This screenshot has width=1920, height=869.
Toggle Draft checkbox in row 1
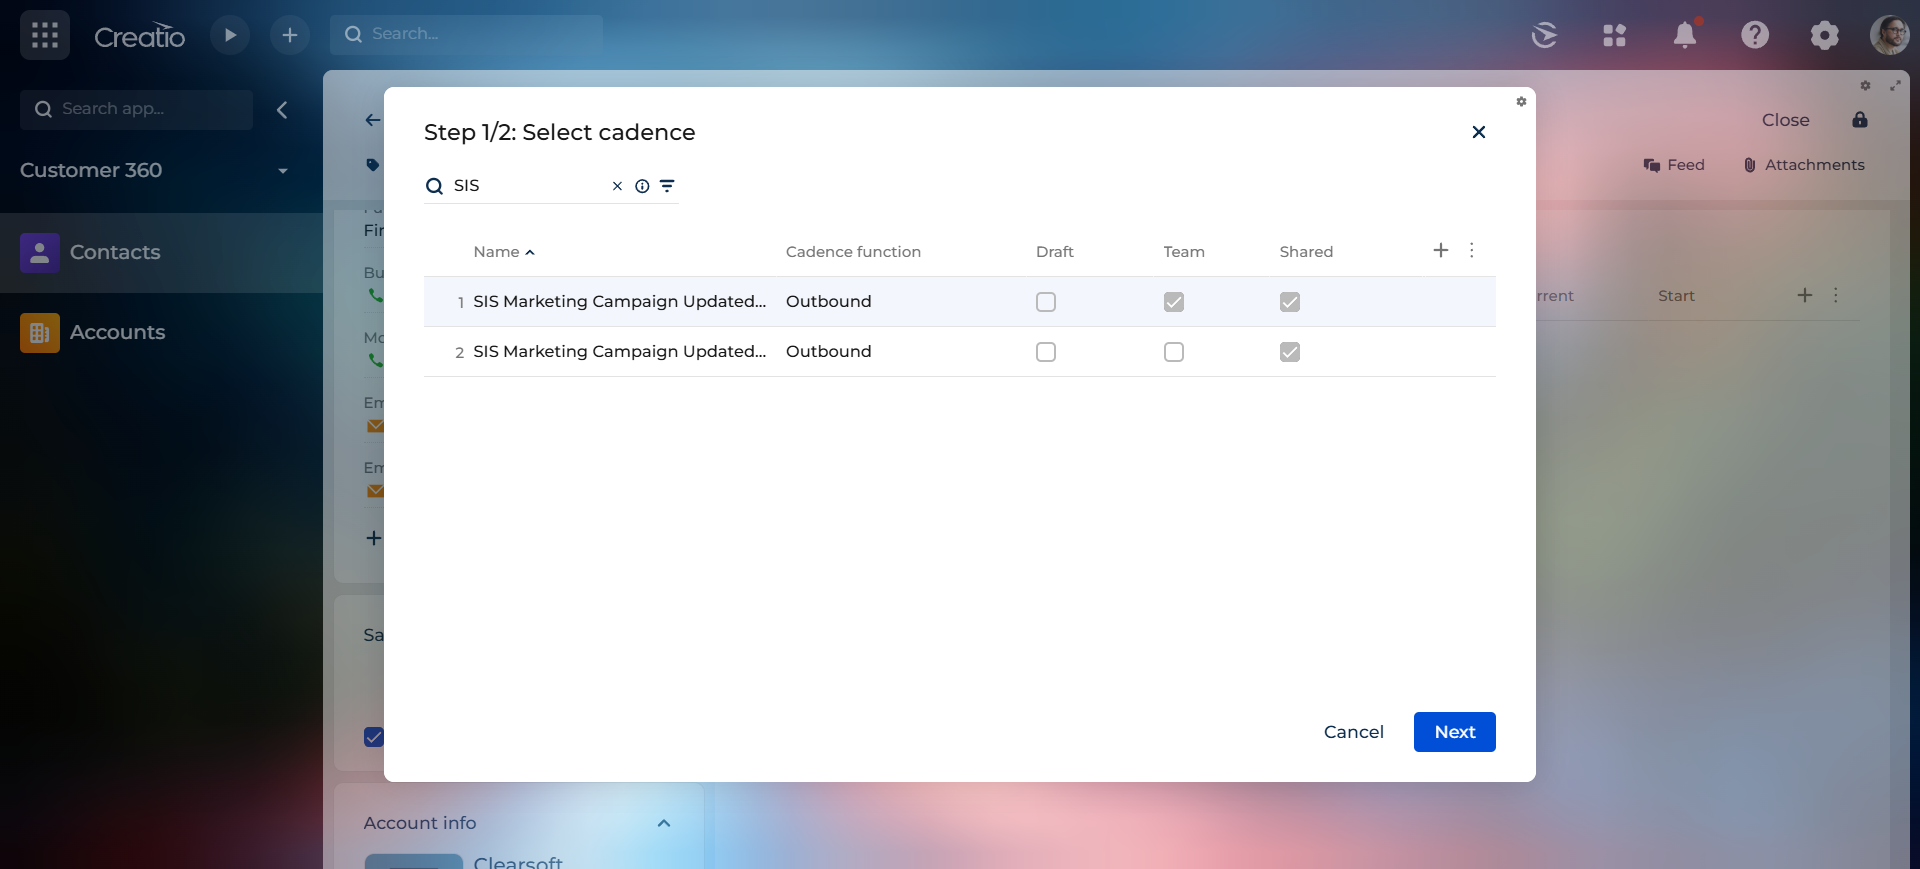pos(1046,302)
